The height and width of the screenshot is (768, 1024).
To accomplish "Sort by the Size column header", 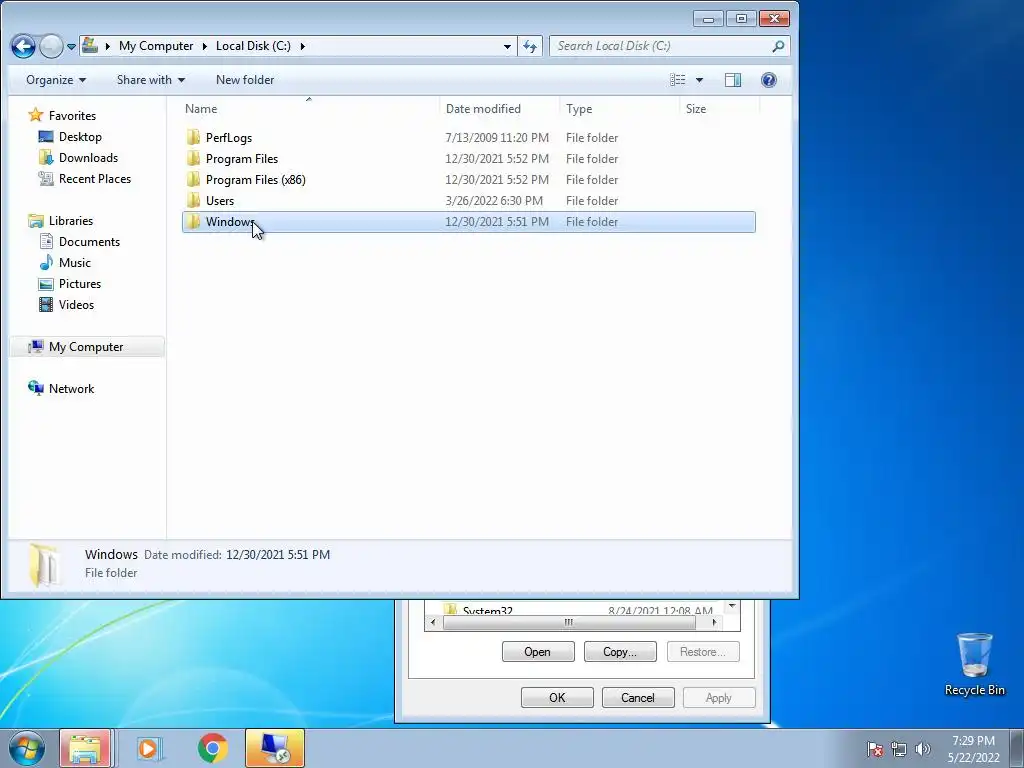I will [696, 109].
